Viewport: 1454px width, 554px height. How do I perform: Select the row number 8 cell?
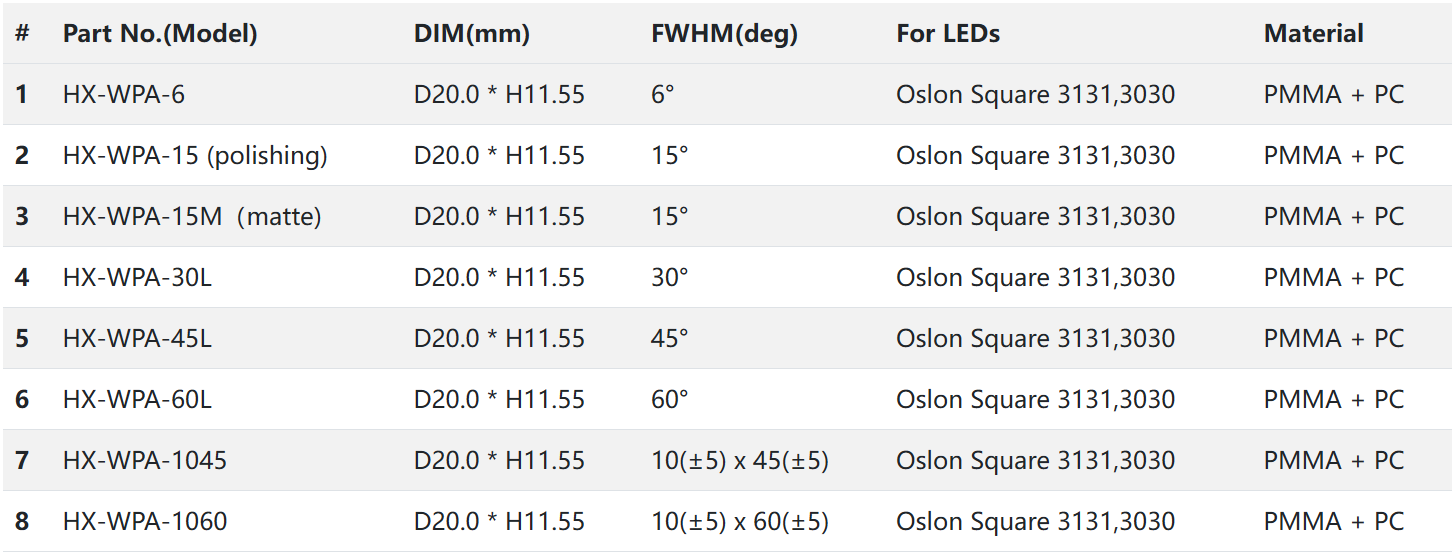(22, 522)
